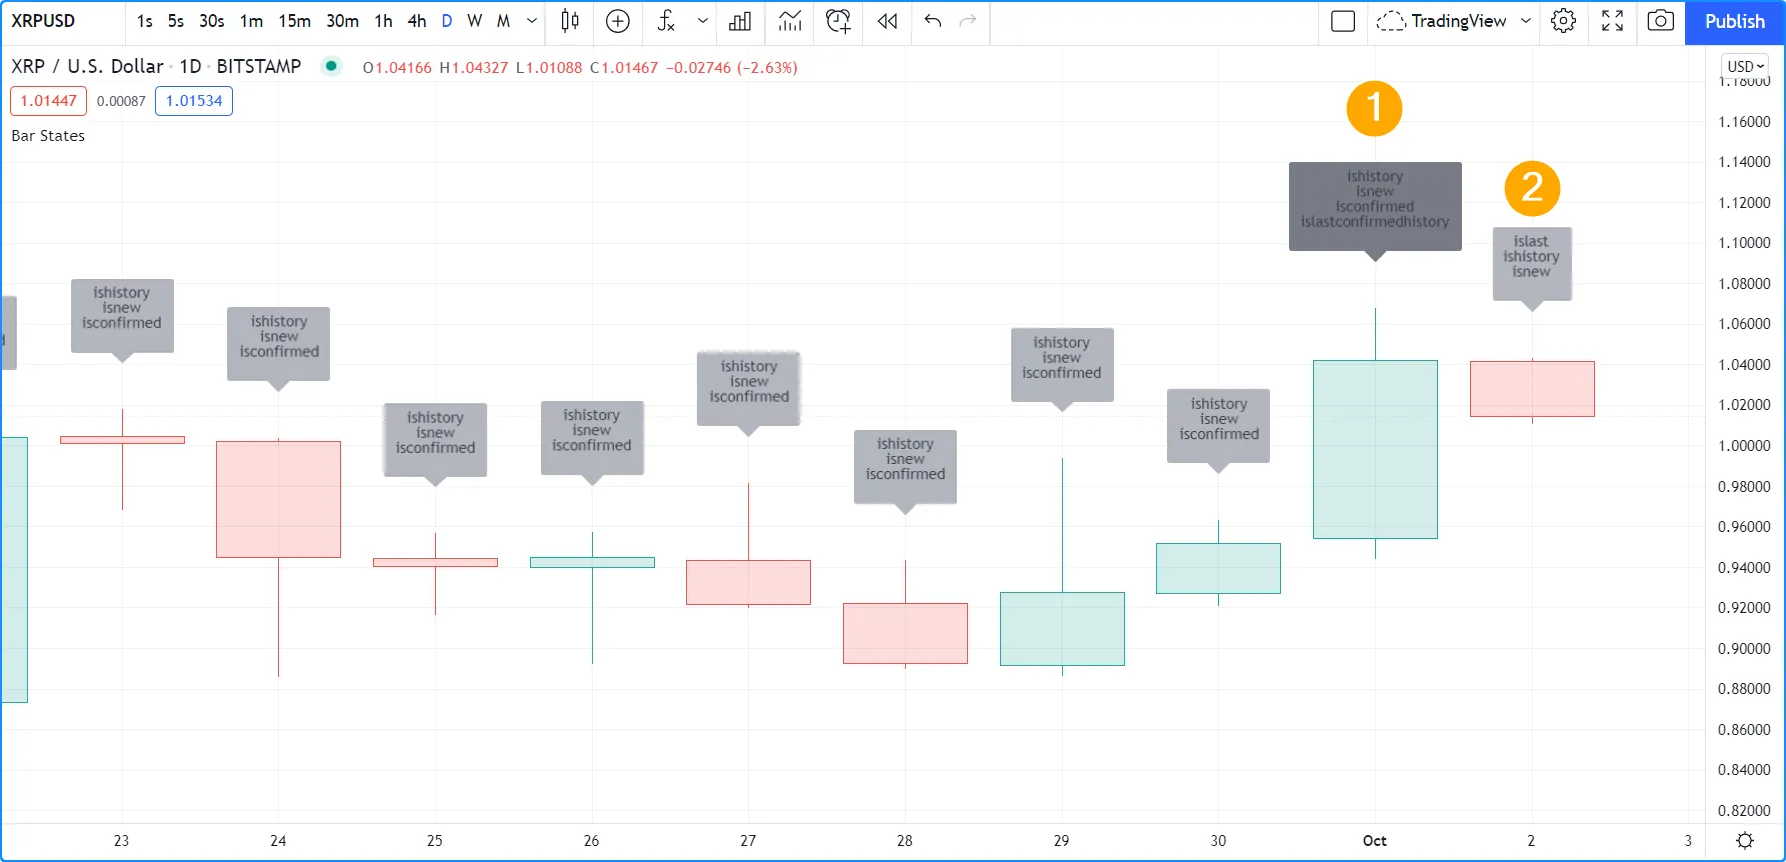Viewport: 1786px width, 862px height.
Task: Undo the last chart action
Action: point(933,21)
